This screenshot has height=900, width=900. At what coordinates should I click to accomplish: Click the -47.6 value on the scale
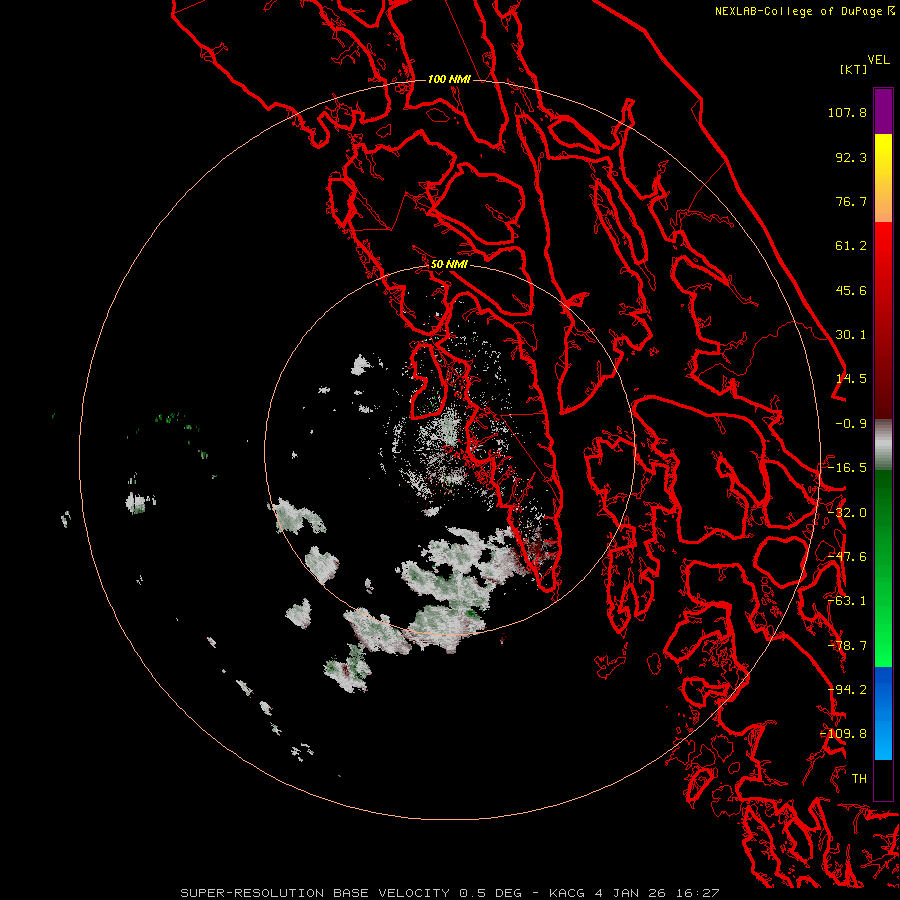[x=847, y=557]
